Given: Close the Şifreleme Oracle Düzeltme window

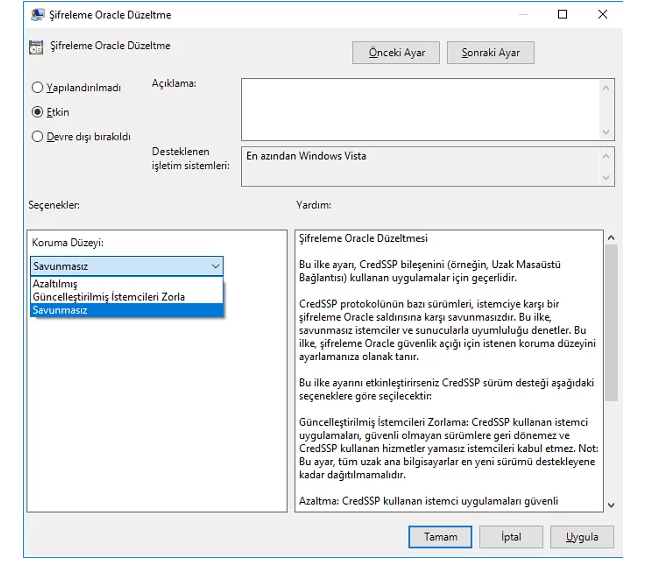Looking at the screenshot, I should [603, 15].
